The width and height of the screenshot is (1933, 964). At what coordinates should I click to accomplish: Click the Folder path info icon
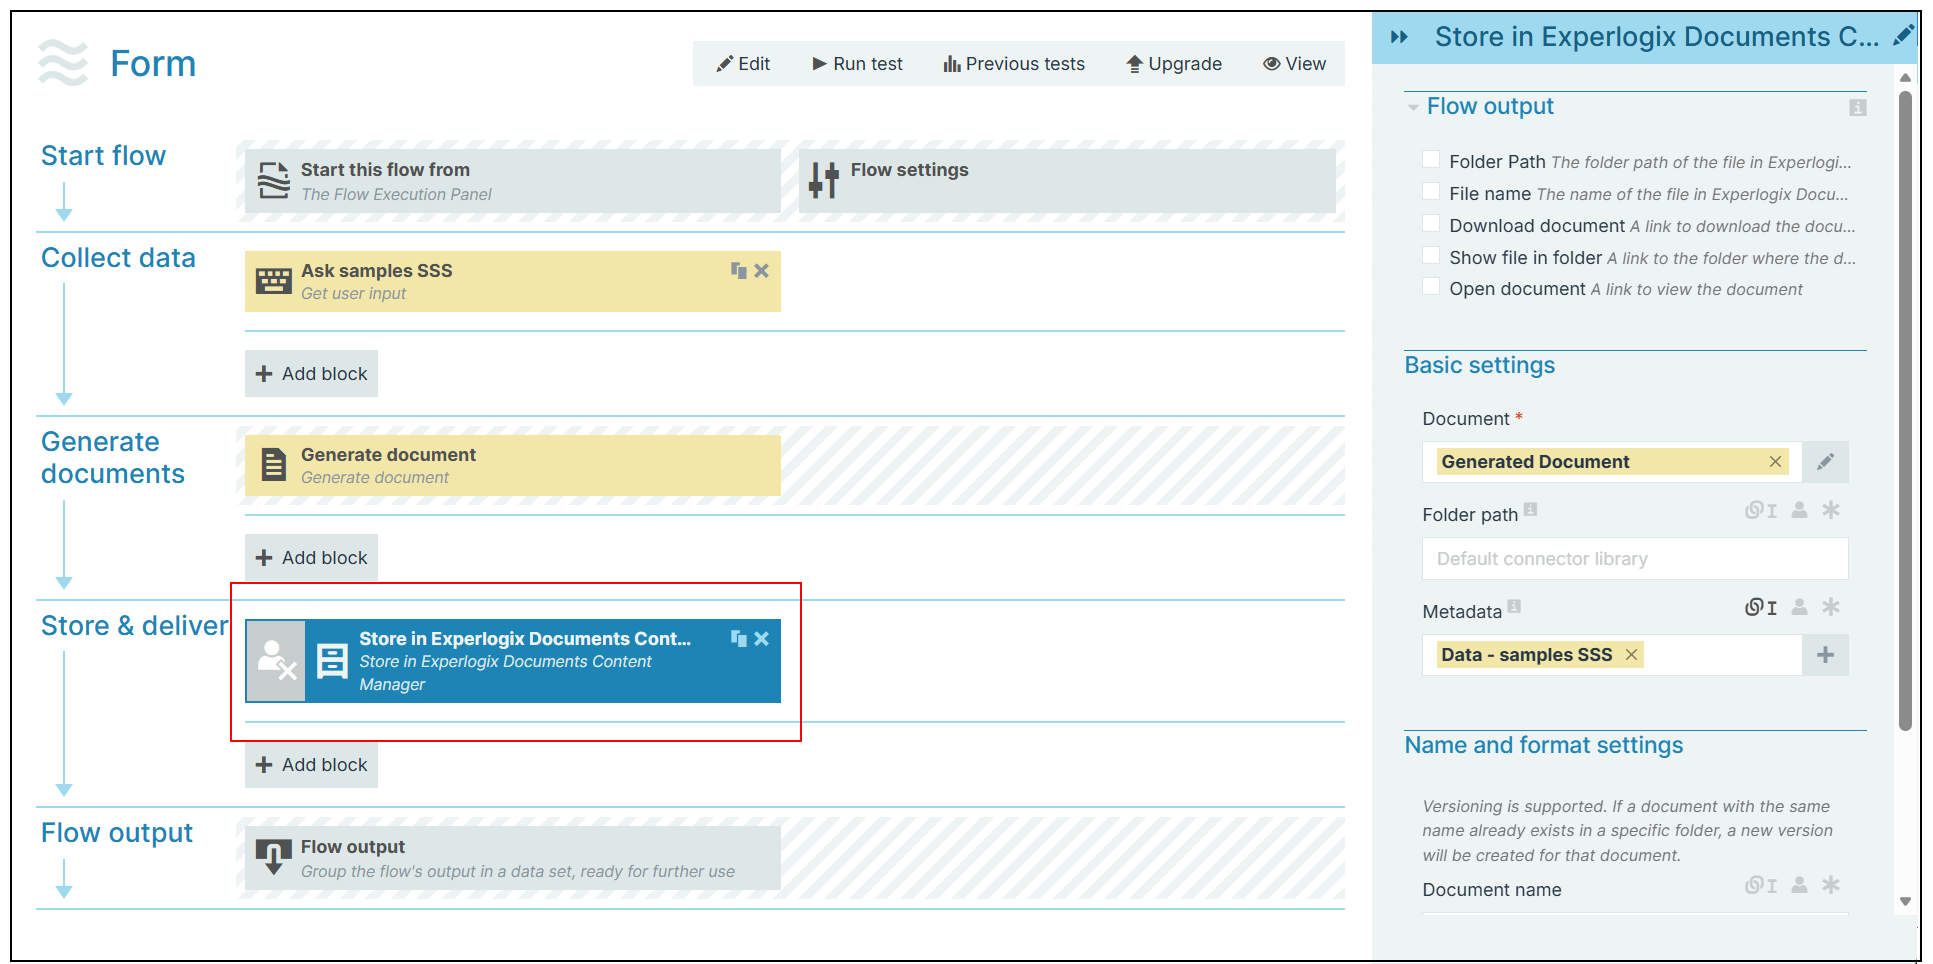point(1530,509)
